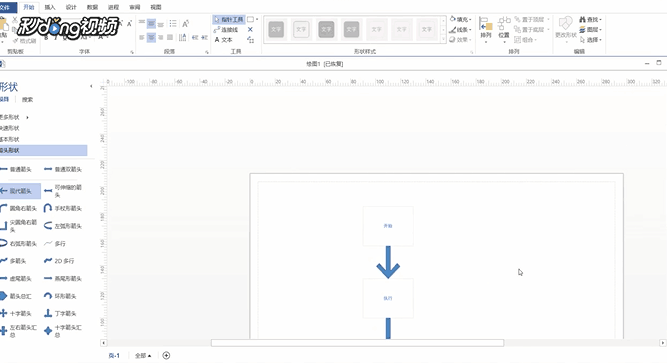667x364 pixels.
Task: Click the connection point X tool
Action: [x=250, y=30]
